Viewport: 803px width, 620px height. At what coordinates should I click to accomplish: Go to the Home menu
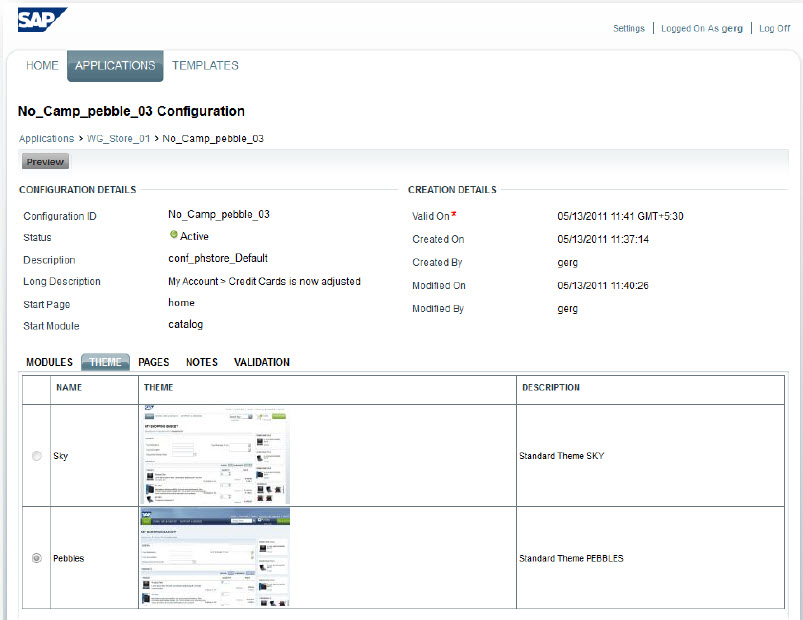[x=42, y=66]
